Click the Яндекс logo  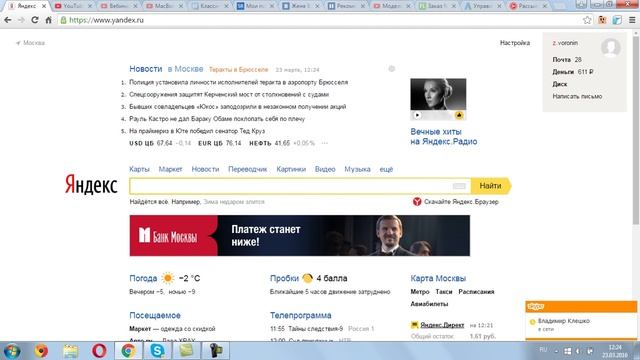click(x=91, y=185)
